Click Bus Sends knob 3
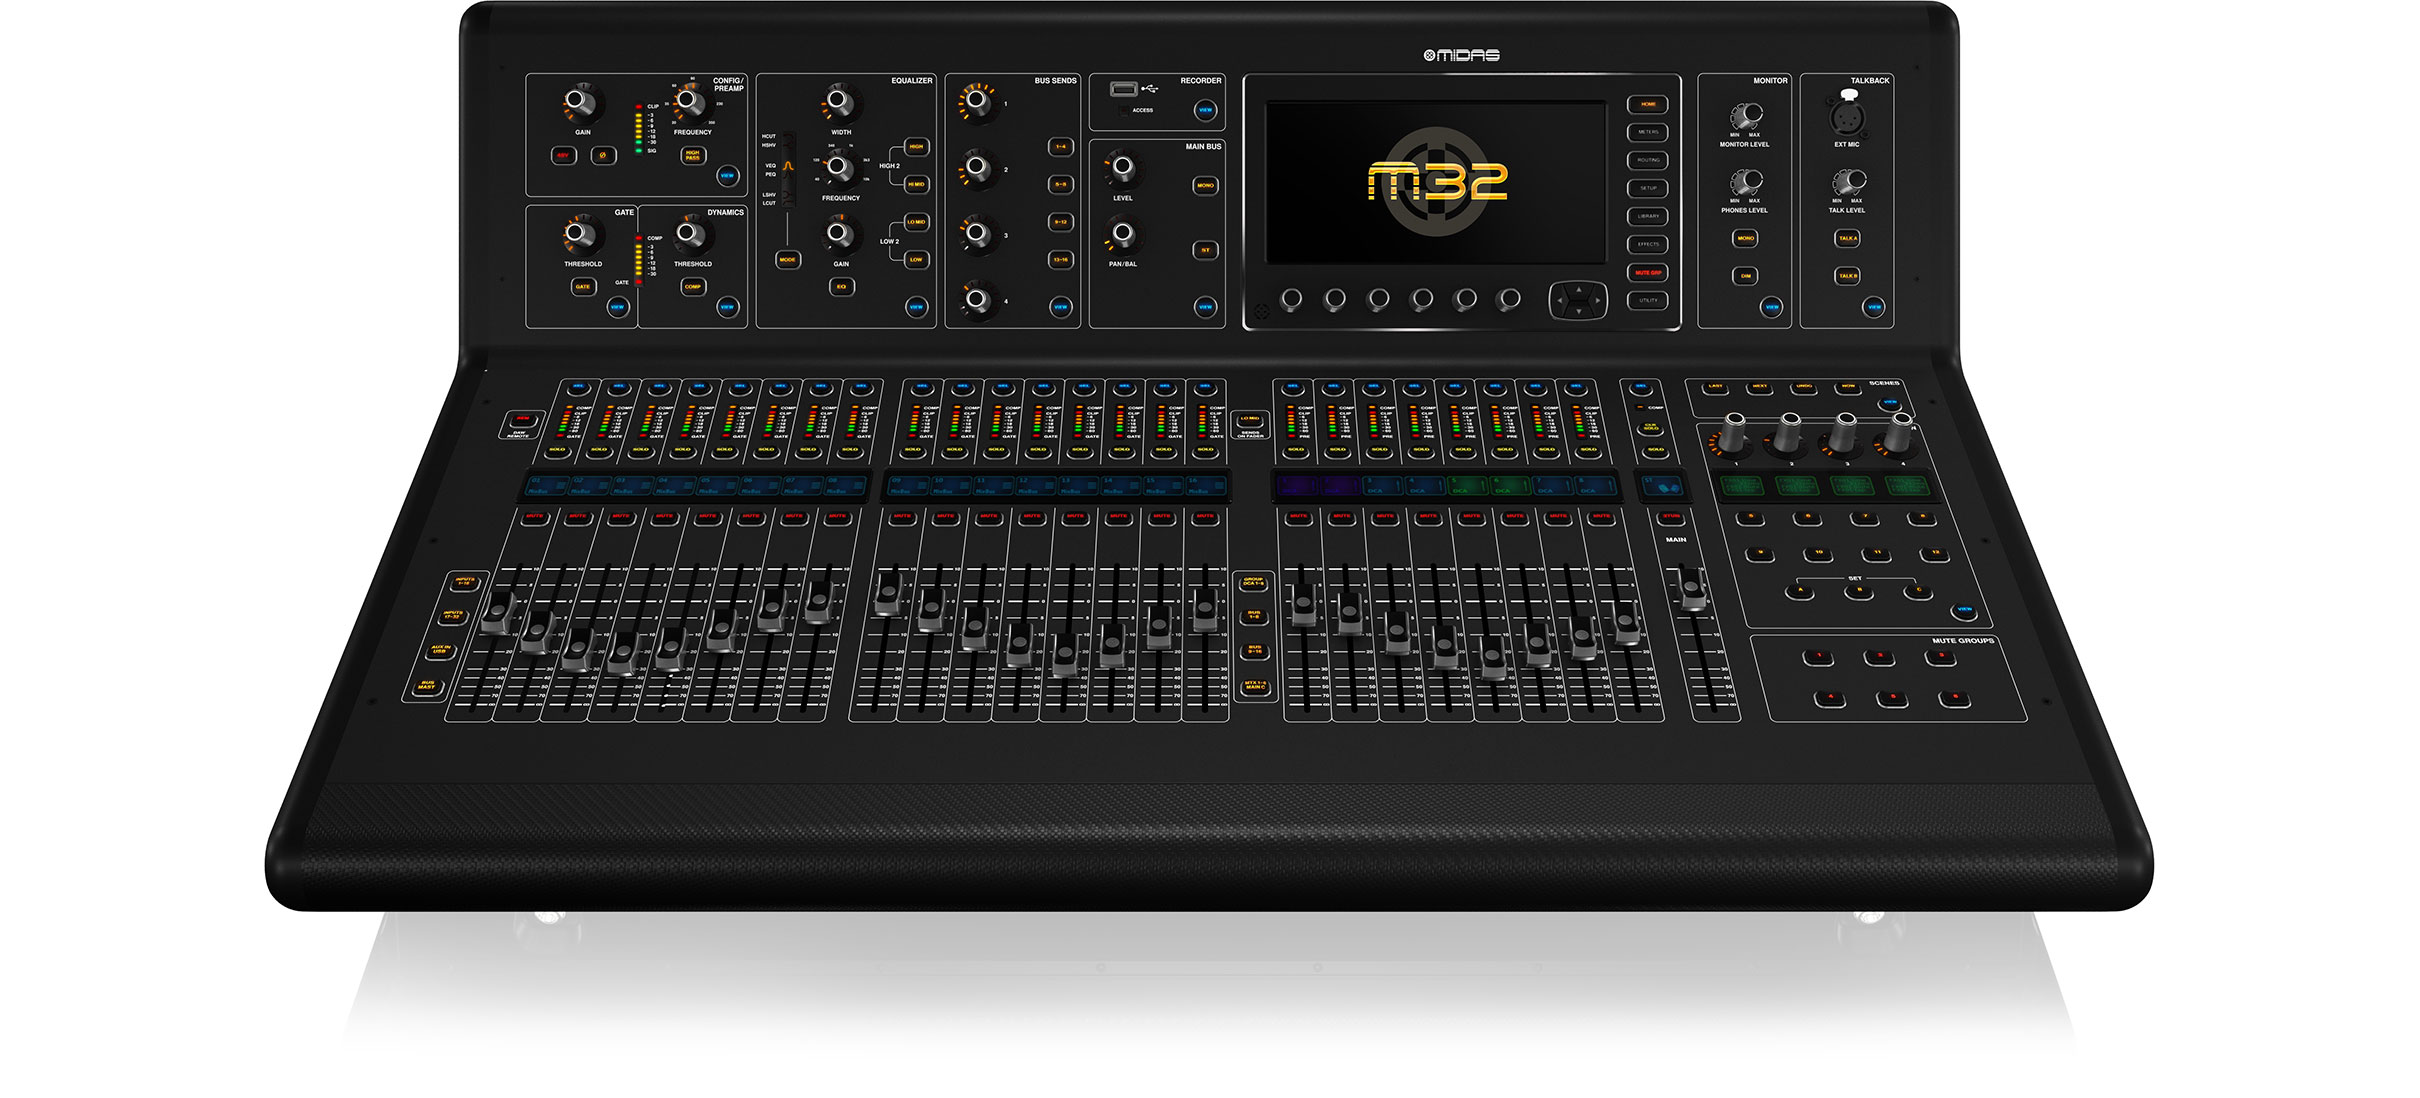2420x1098 pixels. click(977, 233)
